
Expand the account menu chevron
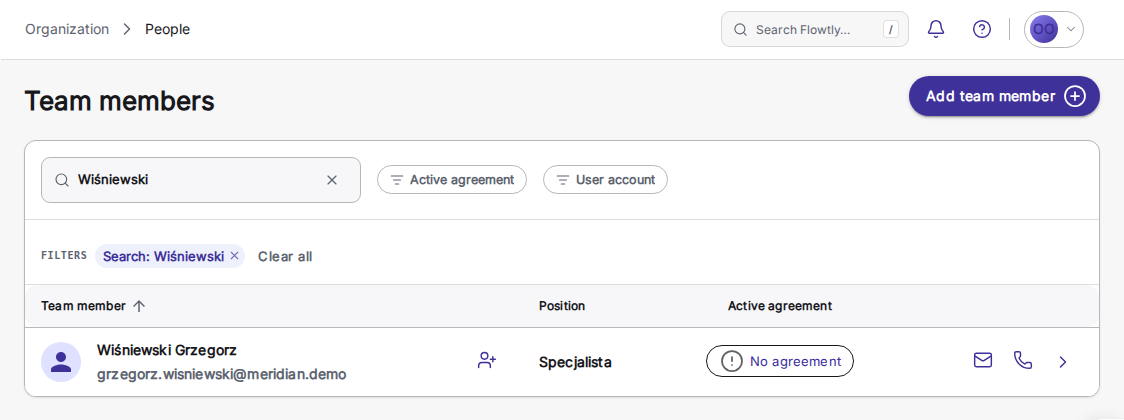click(x=1071, y=29)
